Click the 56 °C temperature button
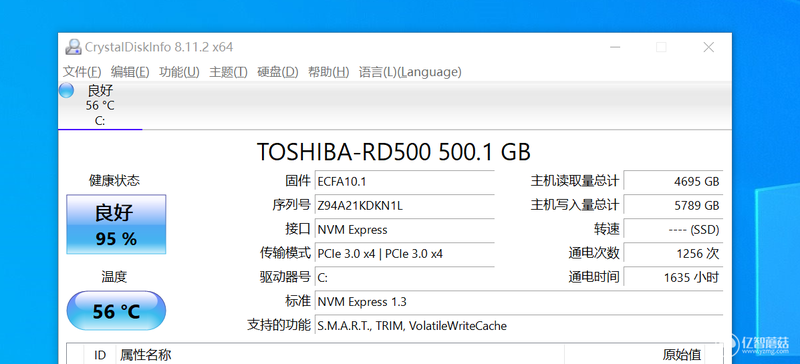This screenshot has width=800, height=364. coord(116,310)
